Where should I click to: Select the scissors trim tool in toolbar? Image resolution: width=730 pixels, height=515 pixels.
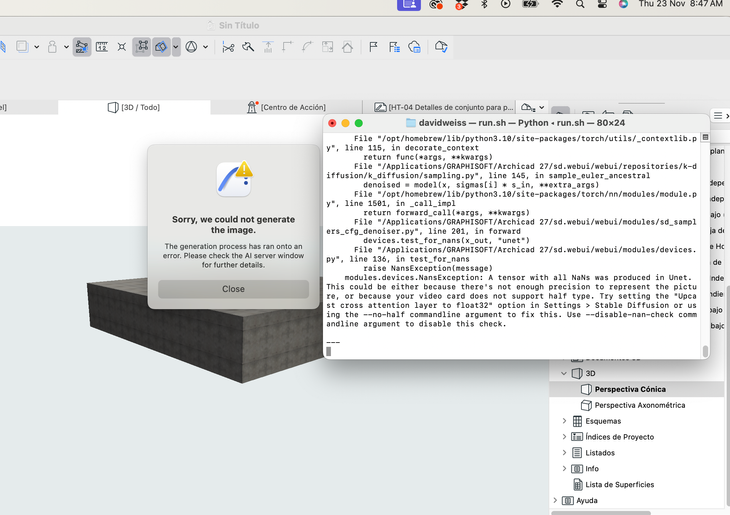(228, 47)
